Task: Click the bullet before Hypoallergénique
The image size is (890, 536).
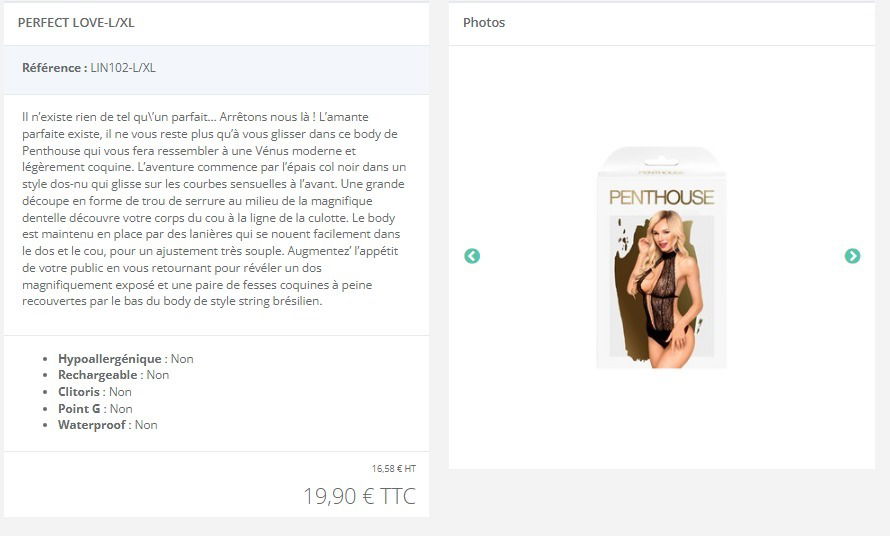Action: (45, 359)
